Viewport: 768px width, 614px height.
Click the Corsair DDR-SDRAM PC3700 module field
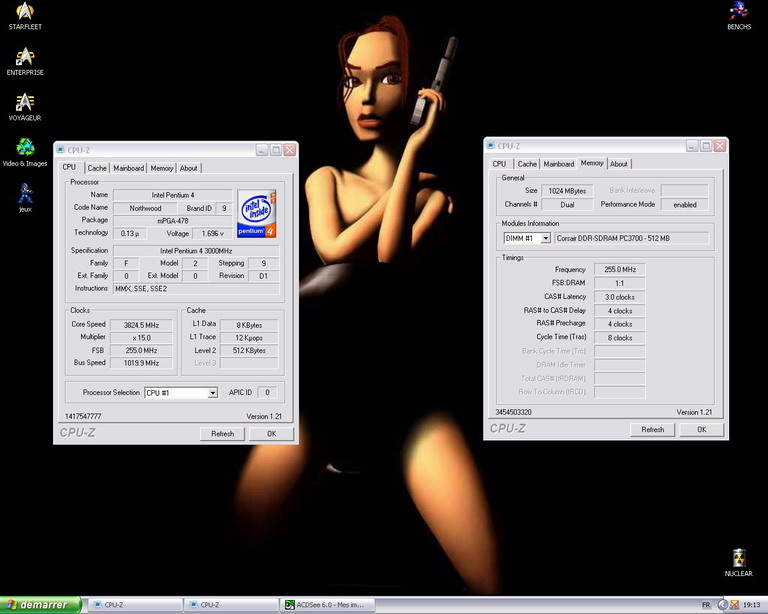point(631,238)
